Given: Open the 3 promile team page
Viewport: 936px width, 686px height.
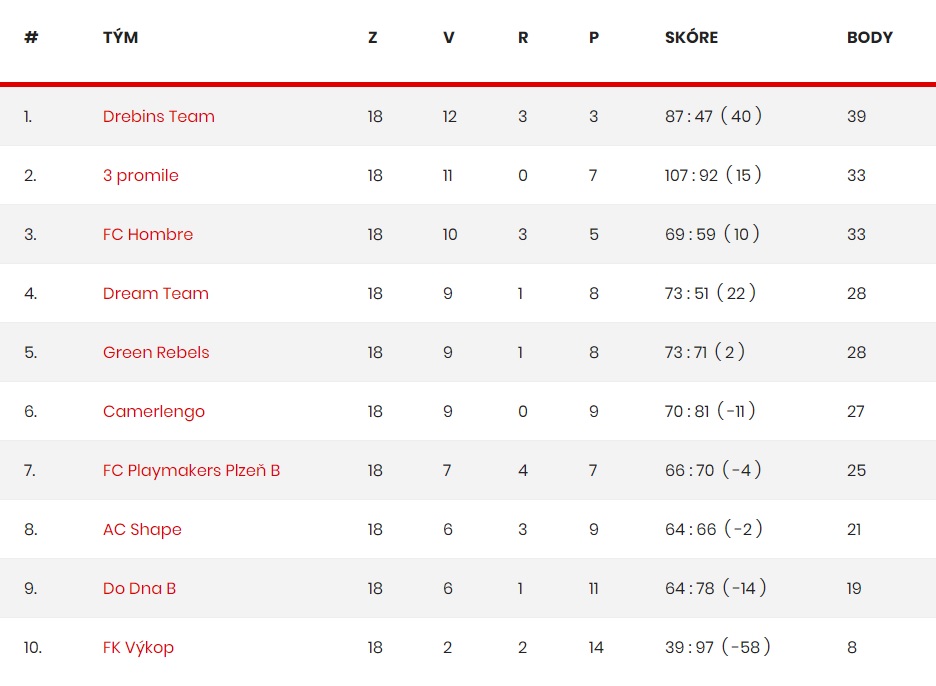Looking at the screenshot, I should point(140,176).
